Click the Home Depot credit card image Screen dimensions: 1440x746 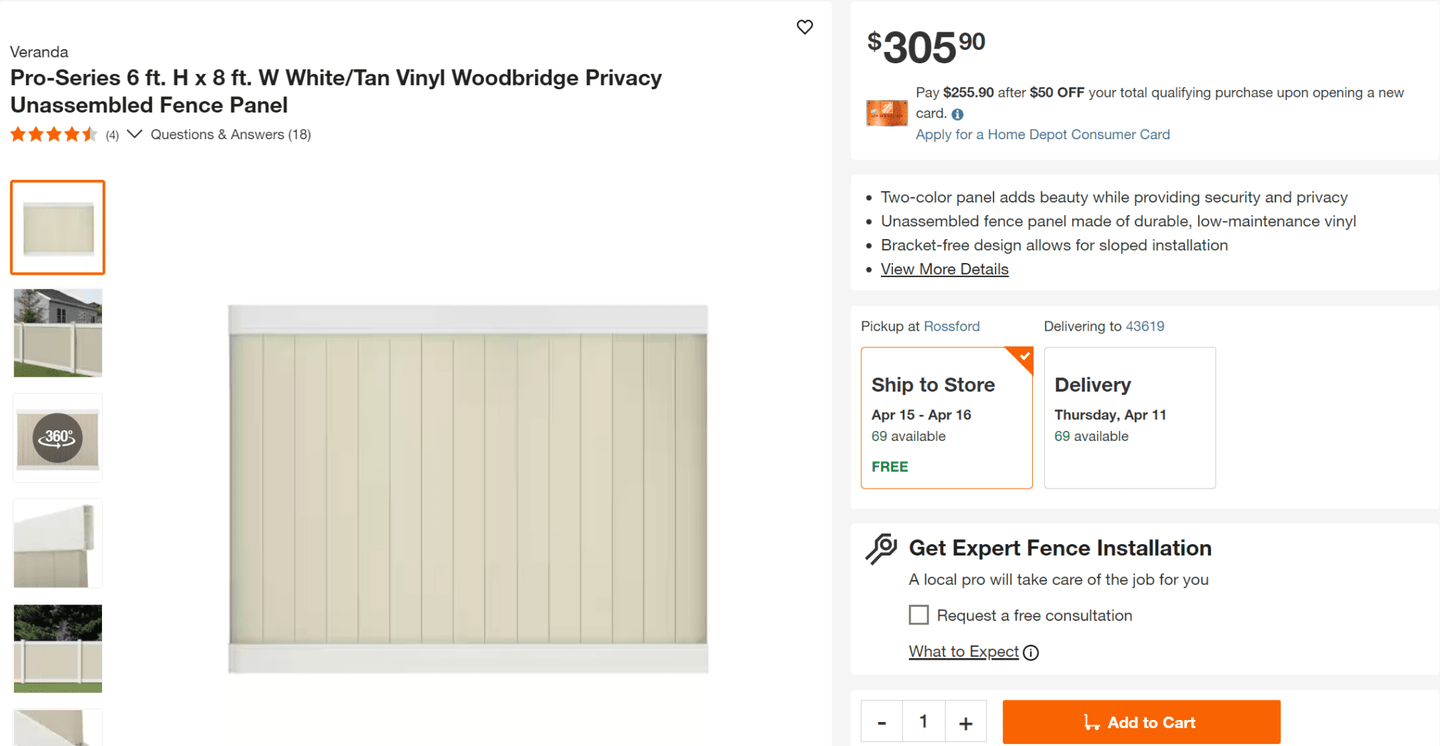pyautogui.click(x=887, y=112)
